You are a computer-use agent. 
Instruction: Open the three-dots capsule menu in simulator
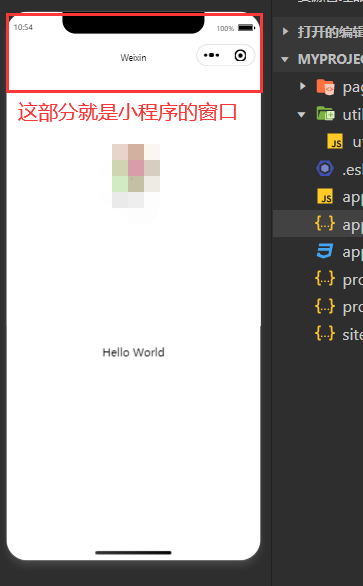pyautogui.click(x=212, y=55)
